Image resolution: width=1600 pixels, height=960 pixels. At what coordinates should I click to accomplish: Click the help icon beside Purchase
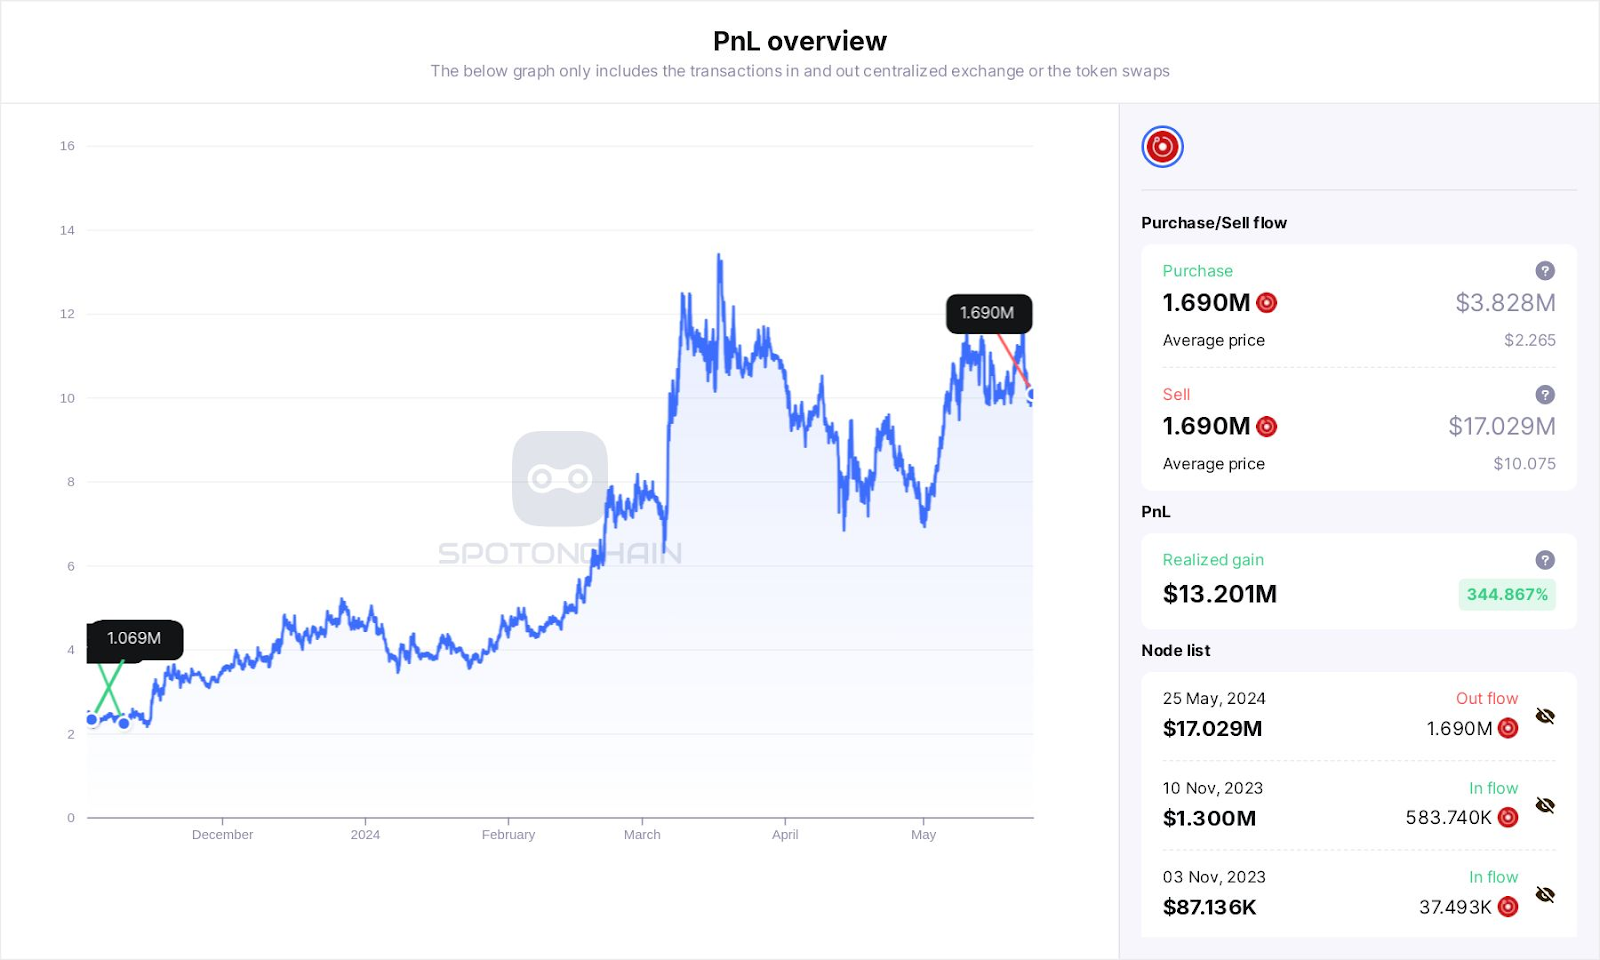(1544, 271)
